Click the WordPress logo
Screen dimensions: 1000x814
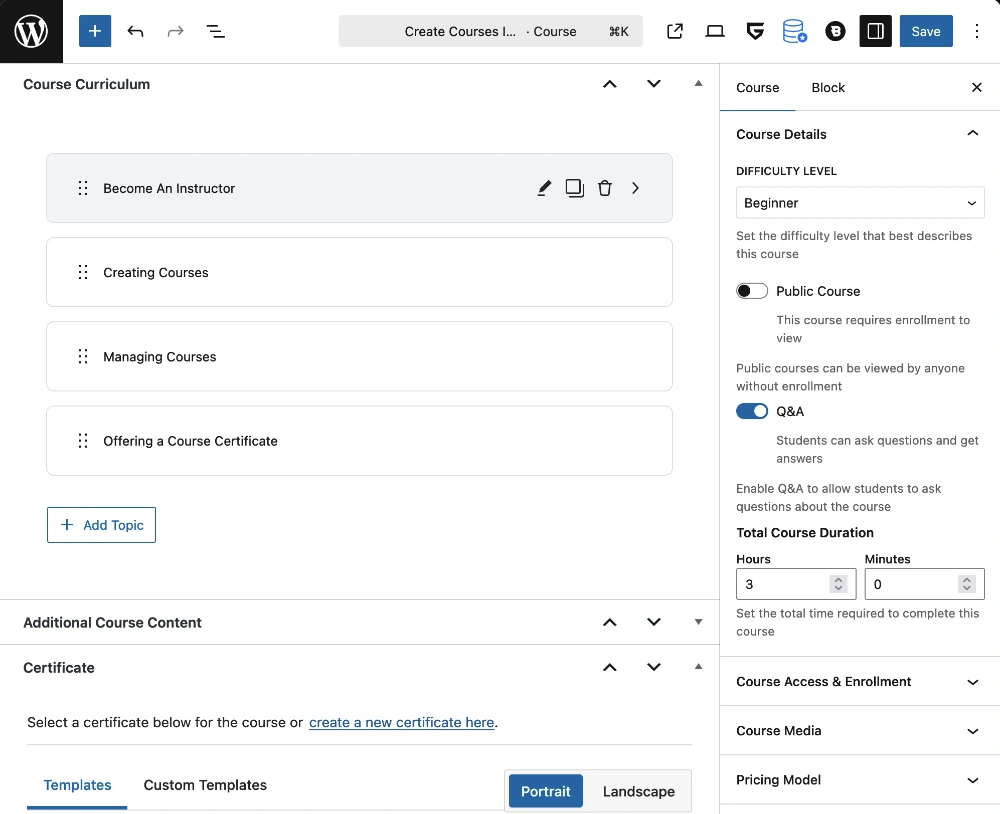(31, 32)
